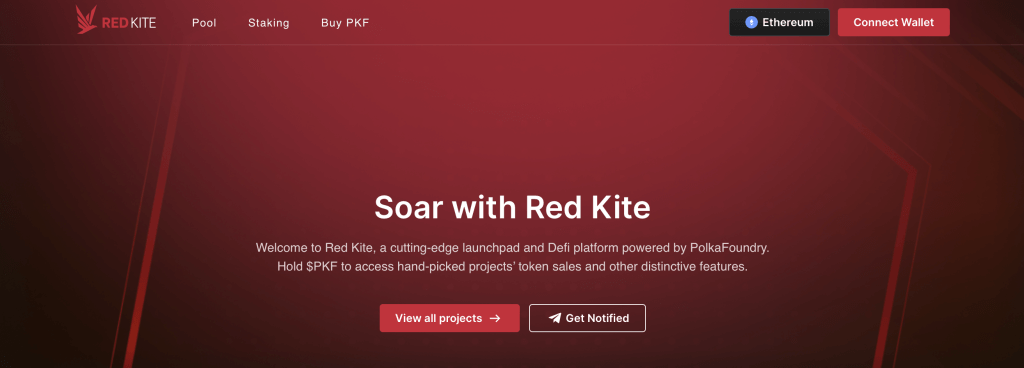Open the Ethereum network selector
The height and width of the screenshot is (368, 1024).
click(x=779, y=22)
